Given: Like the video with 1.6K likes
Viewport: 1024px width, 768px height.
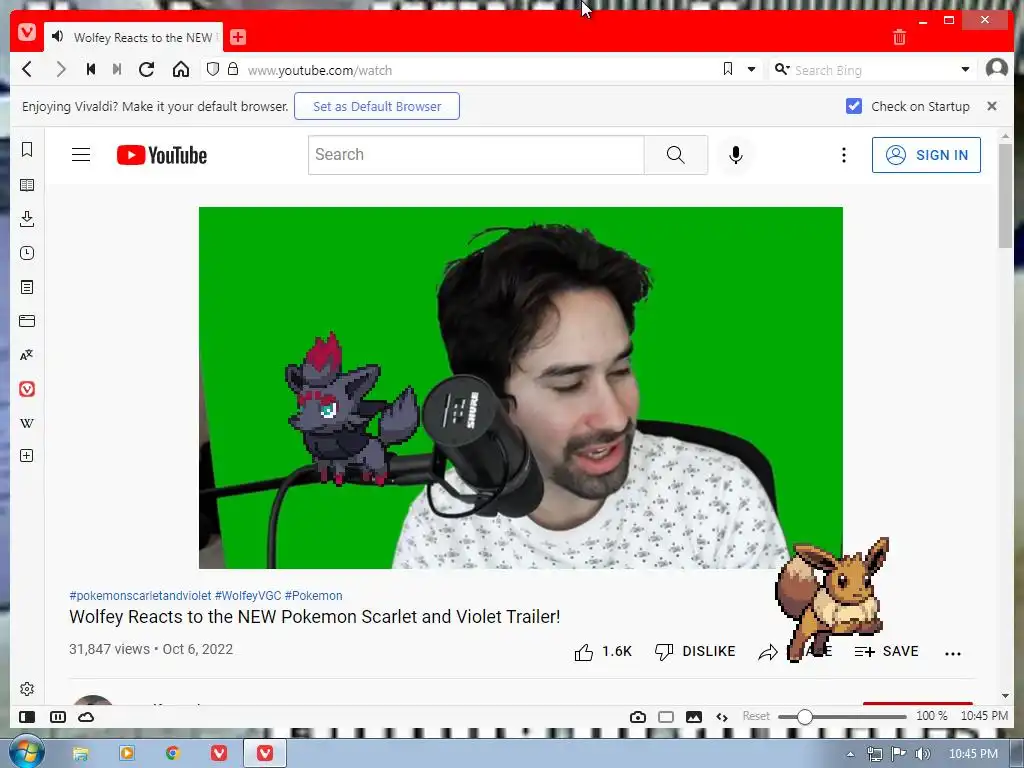Looking at the screenshot, I should click(603, 652).
